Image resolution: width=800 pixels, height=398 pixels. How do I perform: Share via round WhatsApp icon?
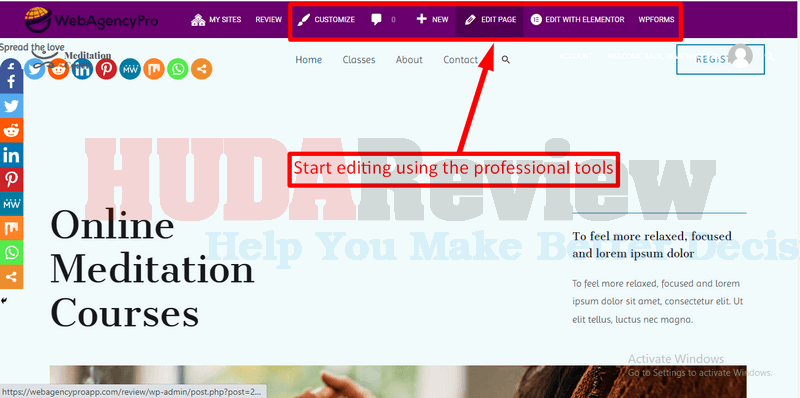pos(178,69)
